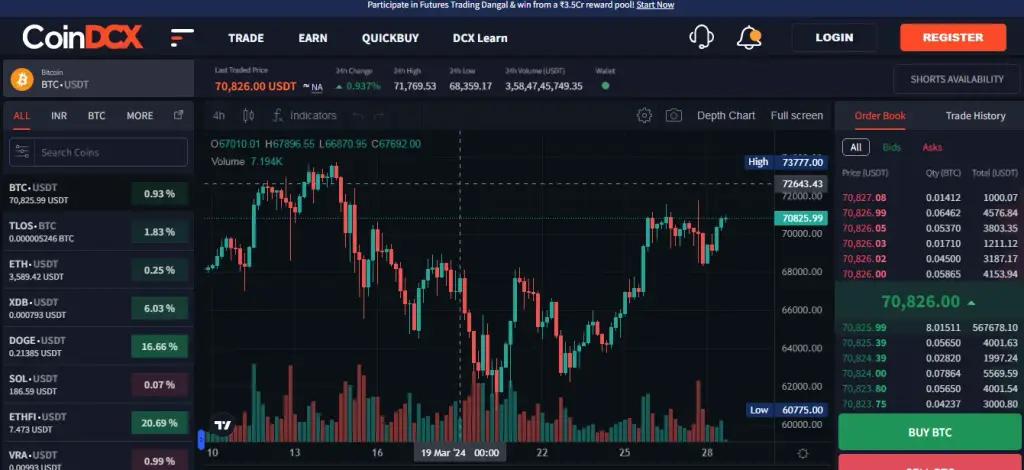This screenshot has width=1024, height=470.
Task: Select the DOGE·USDT market row
Action: click(x=98, y=346)
